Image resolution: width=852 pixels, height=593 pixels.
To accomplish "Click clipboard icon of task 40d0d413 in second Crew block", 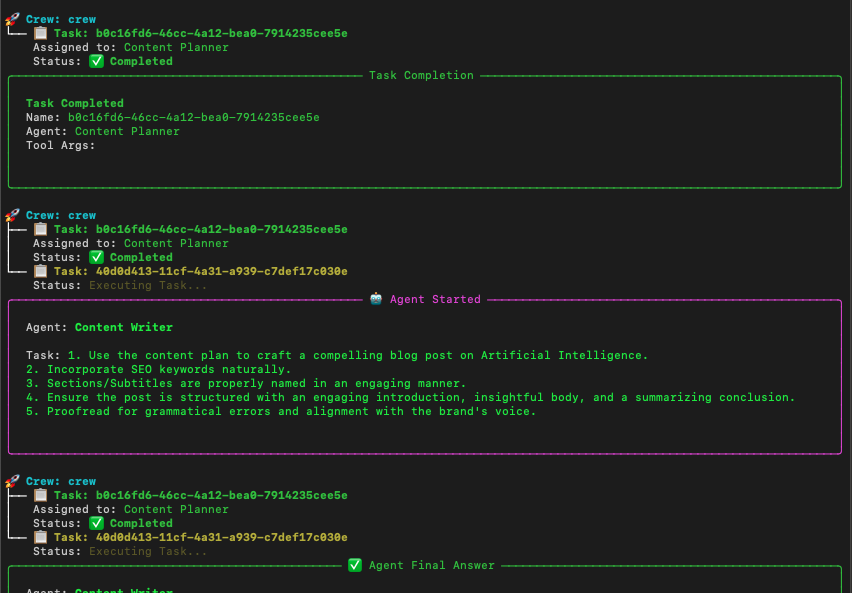I will click(41, 271).
